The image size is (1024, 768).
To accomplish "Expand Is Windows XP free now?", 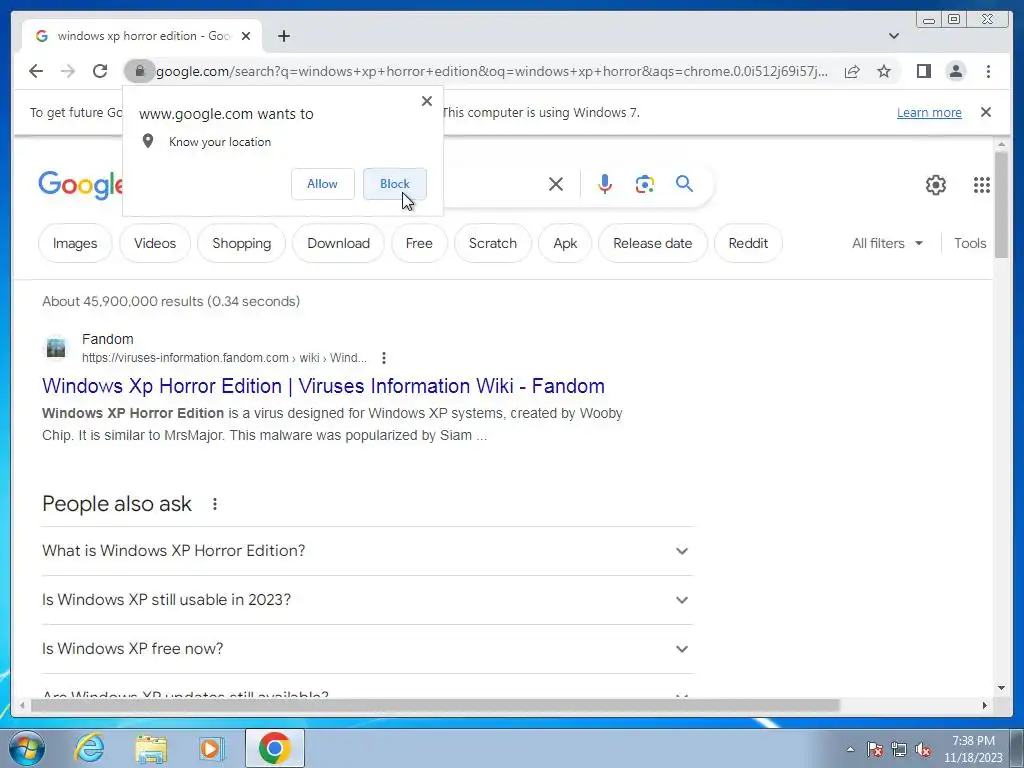I will click(x=367, y=648).
